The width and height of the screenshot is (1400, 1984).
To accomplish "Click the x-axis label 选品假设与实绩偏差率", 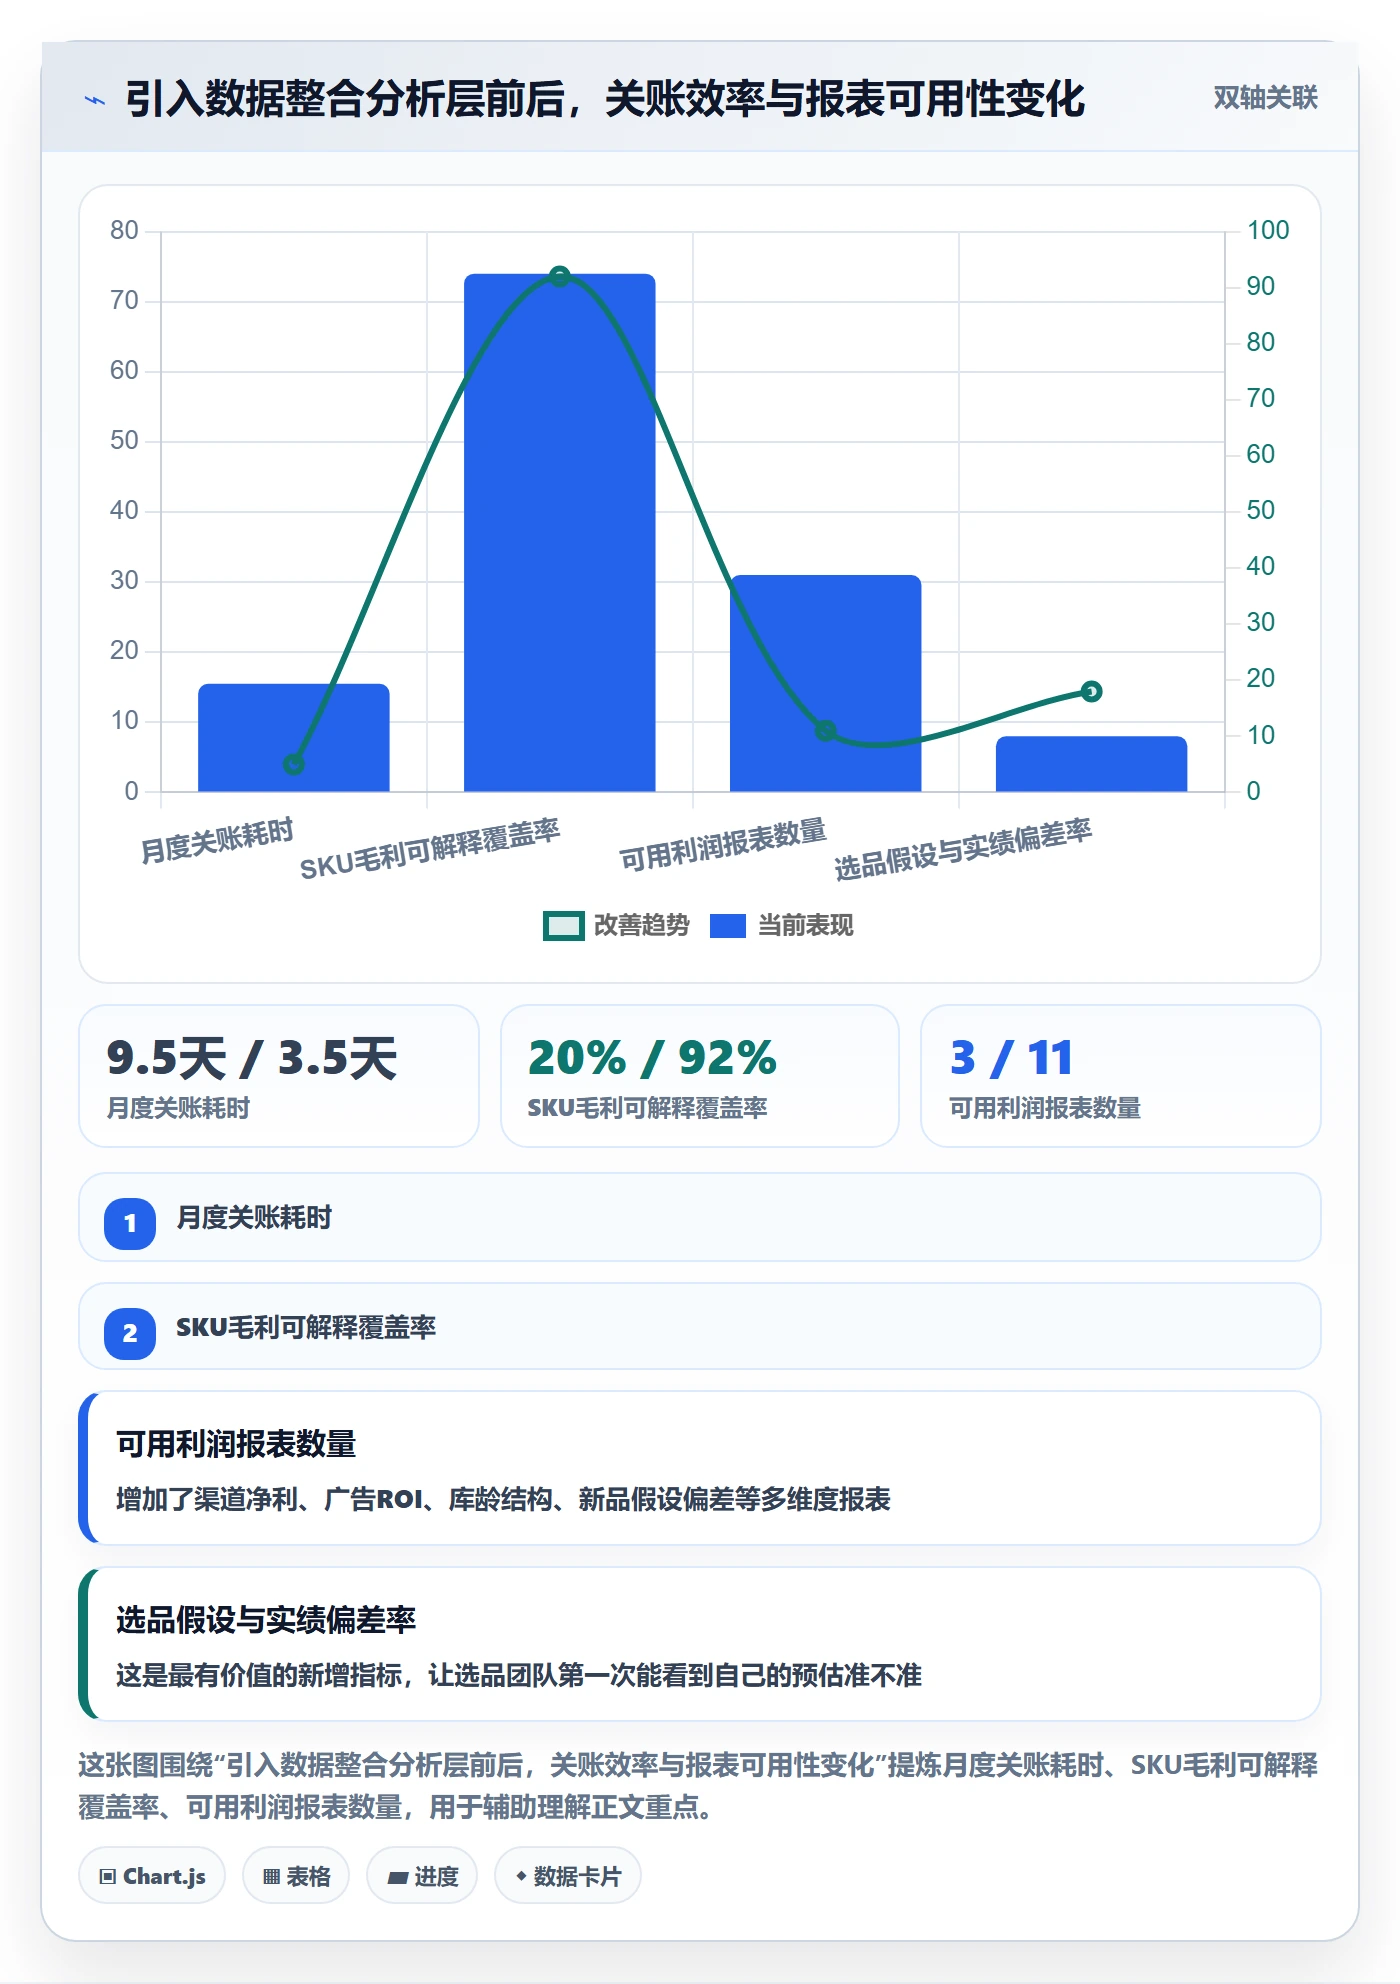I will 963,848.
